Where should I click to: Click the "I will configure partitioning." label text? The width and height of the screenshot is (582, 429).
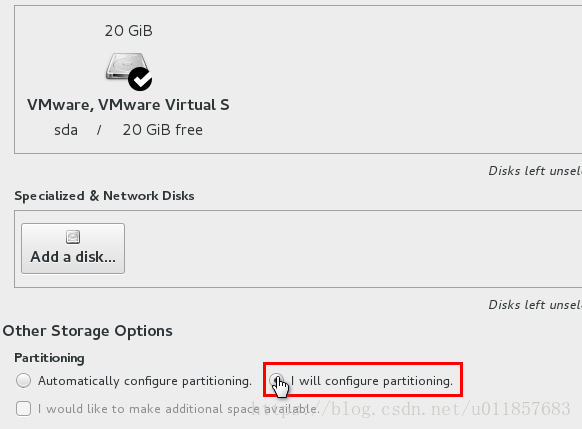(372, 381)
